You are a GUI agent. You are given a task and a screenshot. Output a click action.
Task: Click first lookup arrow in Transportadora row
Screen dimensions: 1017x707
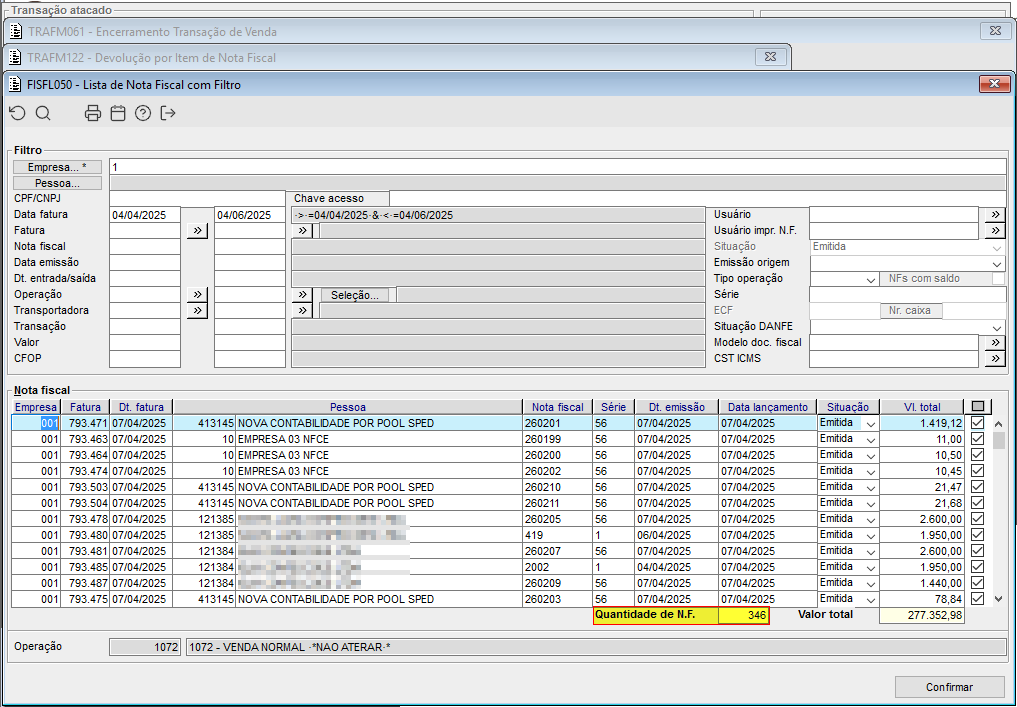[x=197, y=311]
